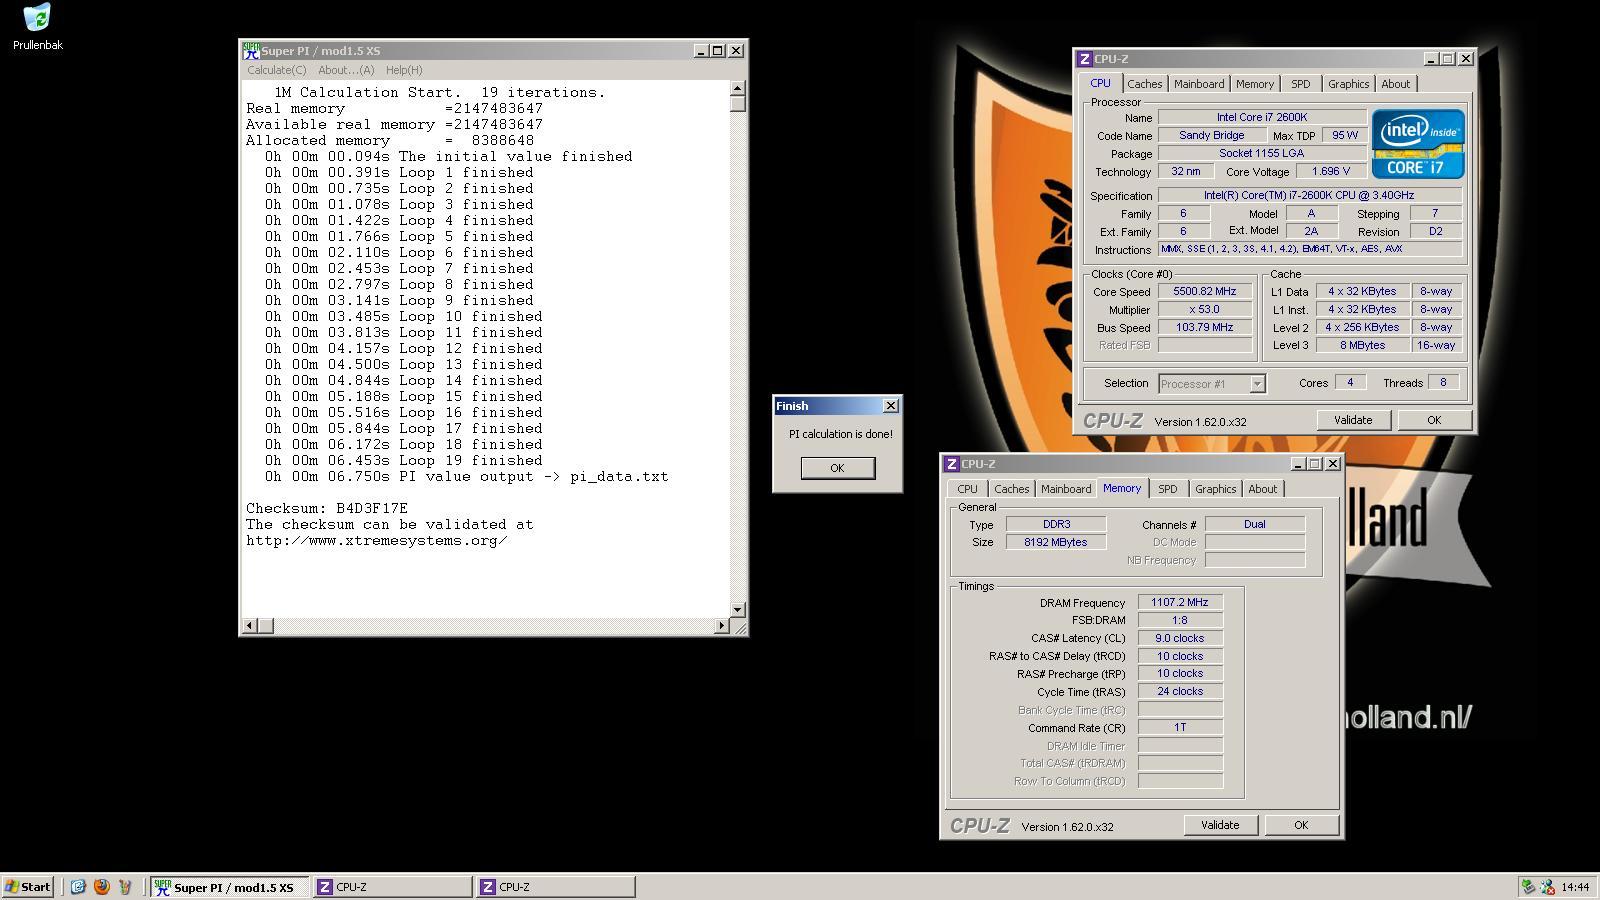Image resolution: width=1600 pixels, height=900 pixels.
Task: Click Super PI vertical scrollbar down arrow
Action: [738, 609]
